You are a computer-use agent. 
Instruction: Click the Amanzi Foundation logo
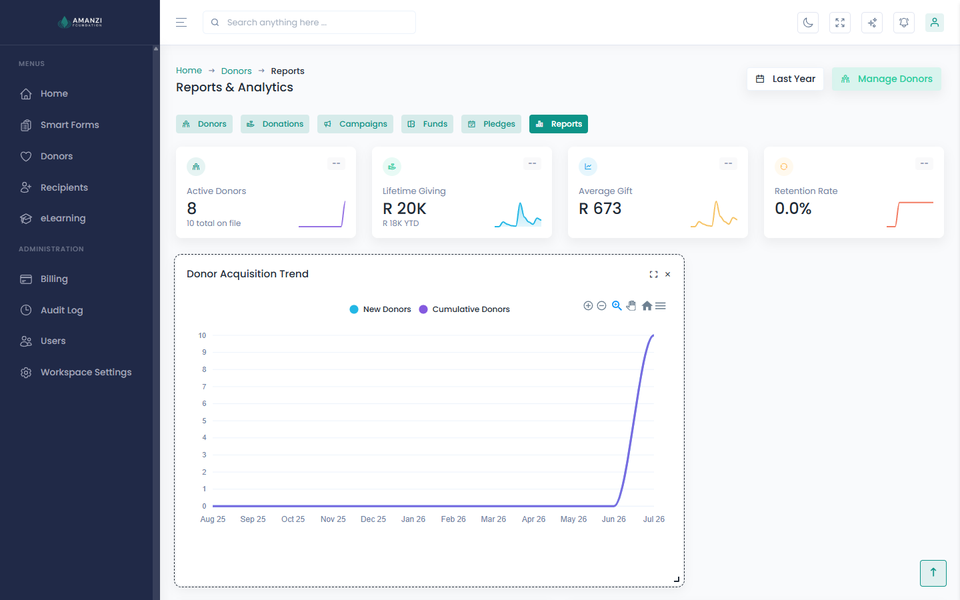pos(80,22)
